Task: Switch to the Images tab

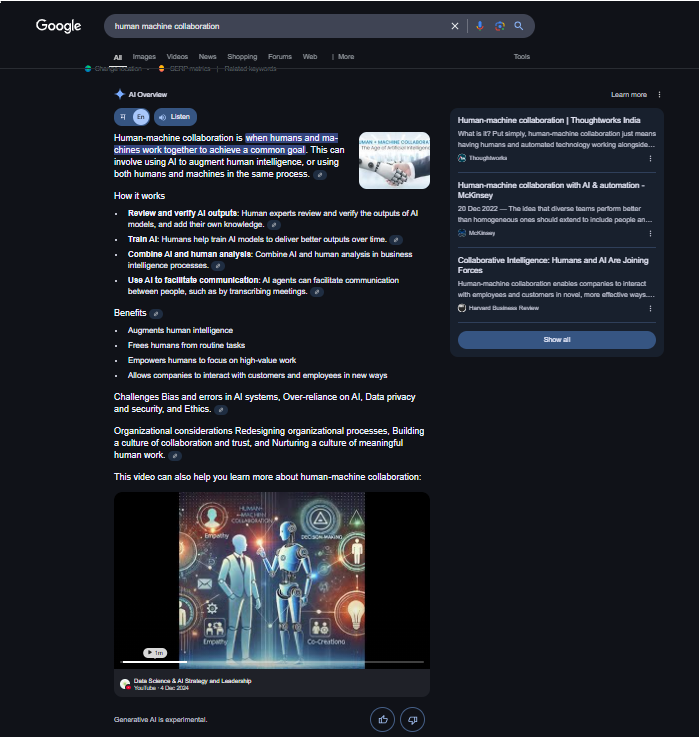Action: [144, 57]
